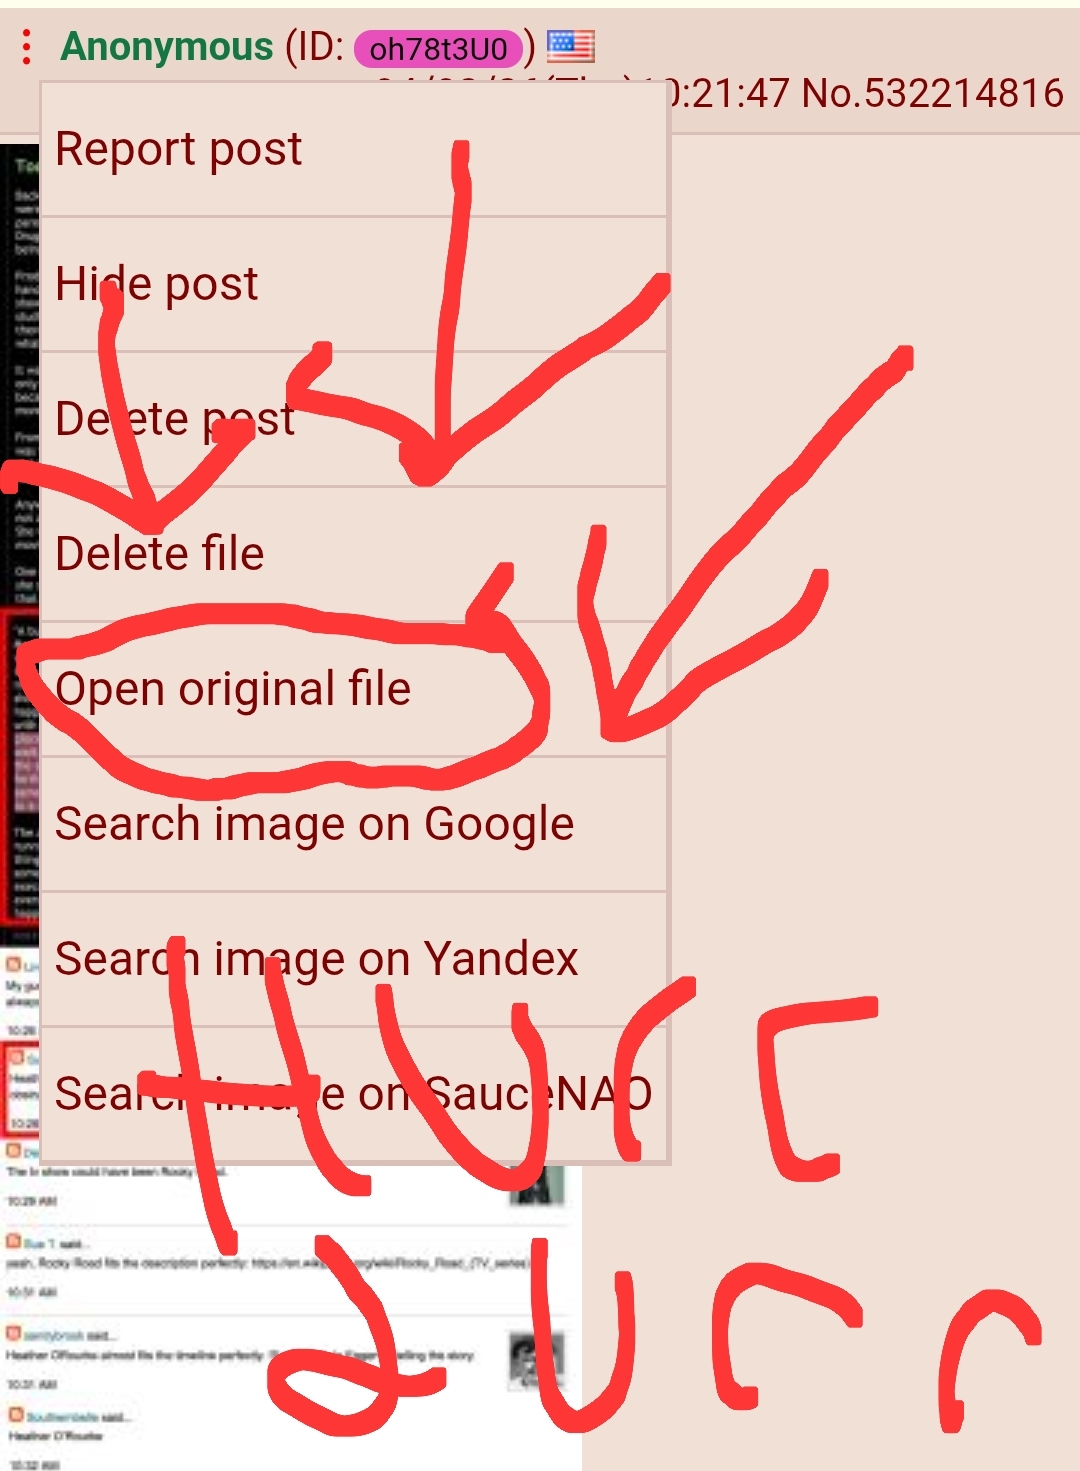Click the US flag icon
This screenshot has height=1471, width=1080.
pos(571,46)
